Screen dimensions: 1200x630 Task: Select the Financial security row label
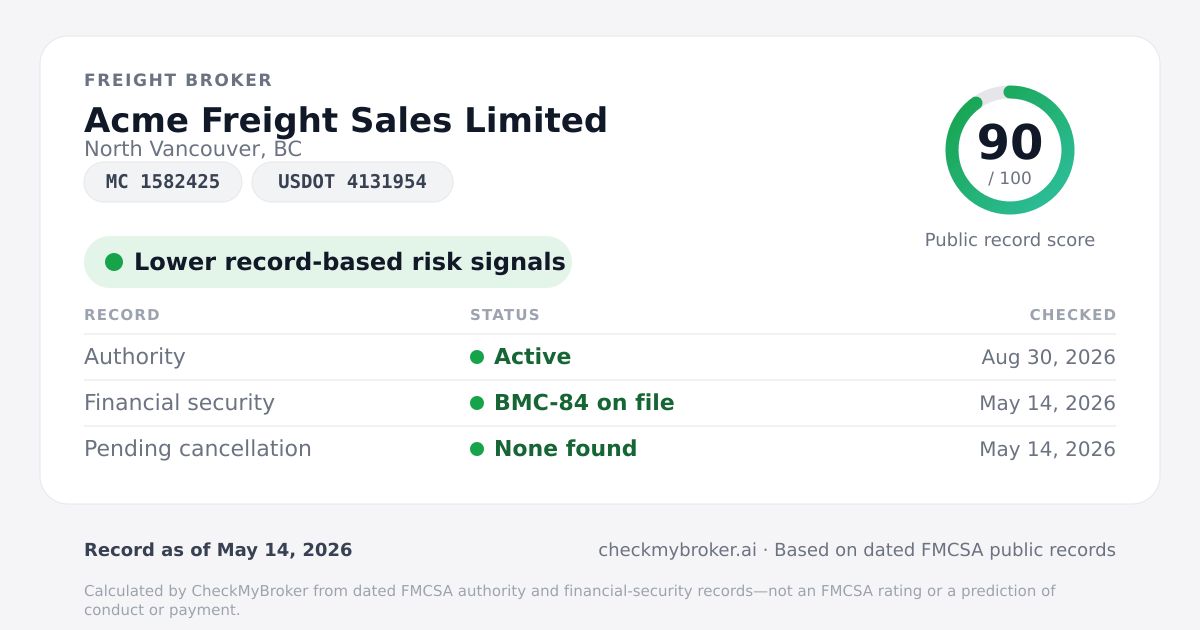tap(179, 403)
